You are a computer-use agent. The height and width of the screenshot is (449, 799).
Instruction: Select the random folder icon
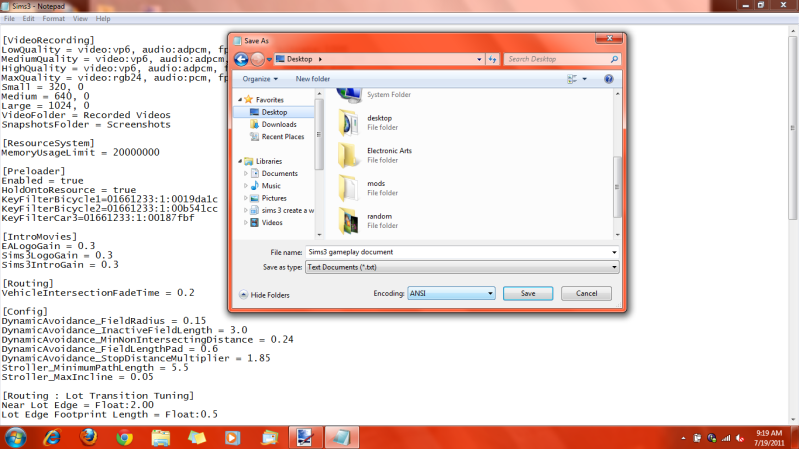[349, 220]
